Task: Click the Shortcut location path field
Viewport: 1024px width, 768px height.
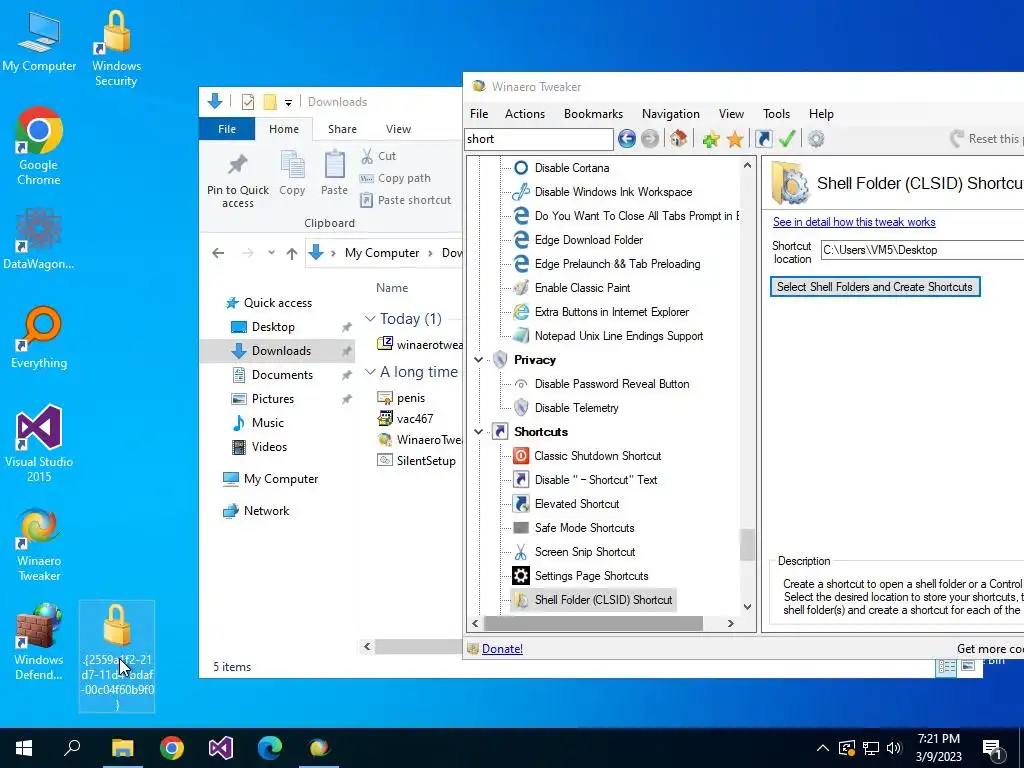Action: click(922, 250)
